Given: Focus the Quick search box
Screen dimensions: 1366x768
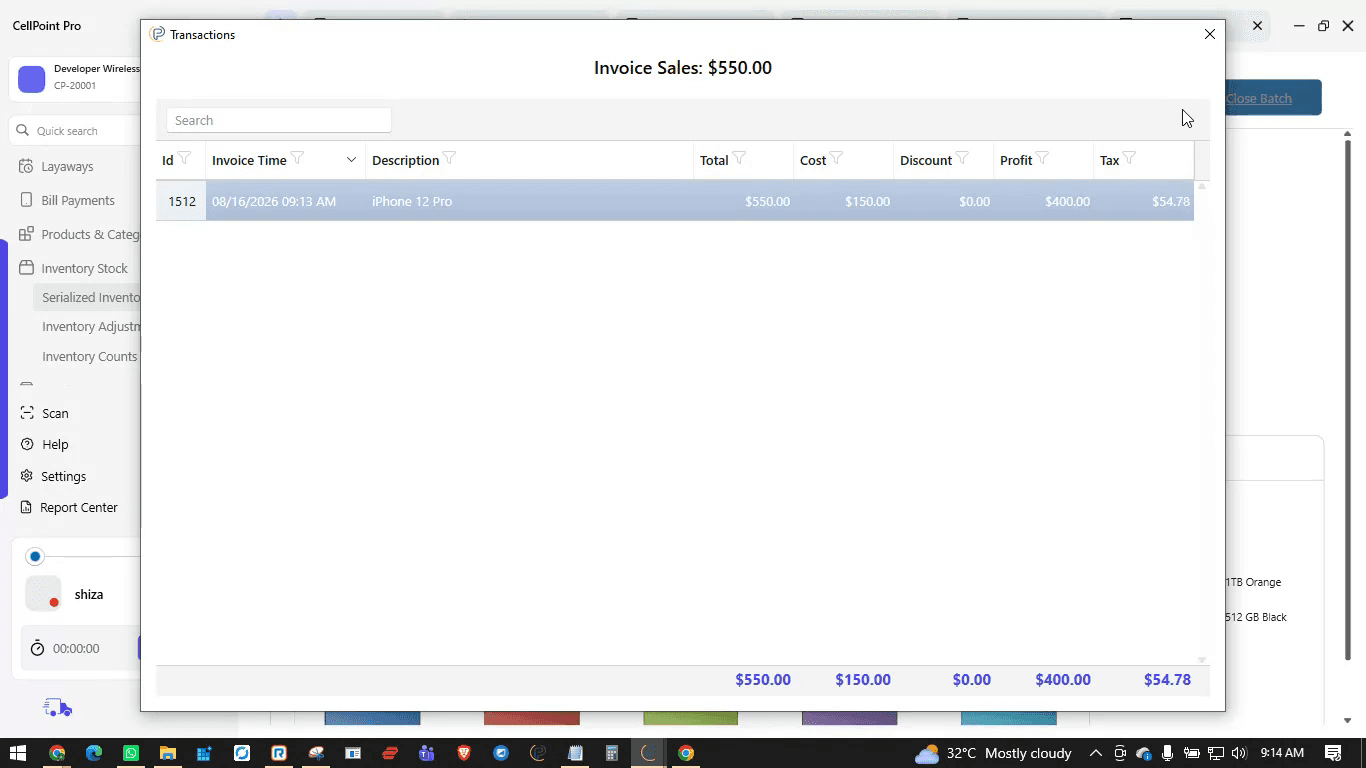Looking at the screenshot, I should pyautogui.click(x=75, y=130).
